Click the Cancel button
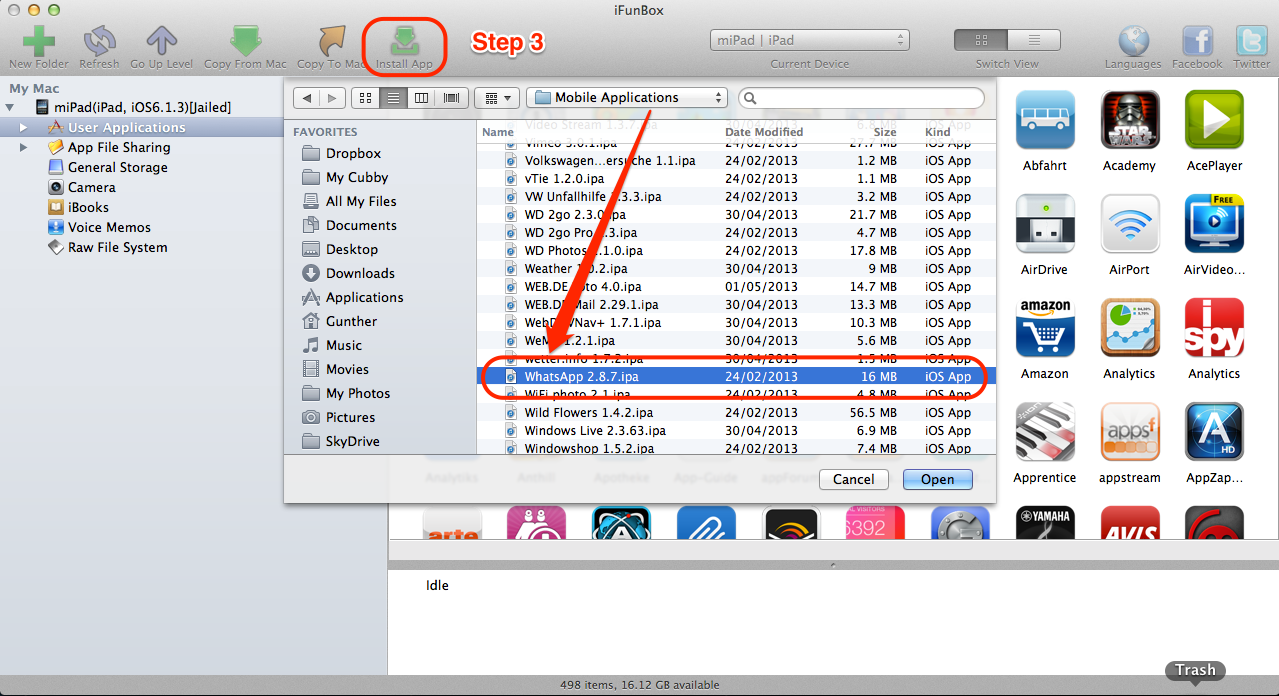Image resolution: width=1279 pixels, height=696 pixels. pyautogui.click(x=853, y=479)
